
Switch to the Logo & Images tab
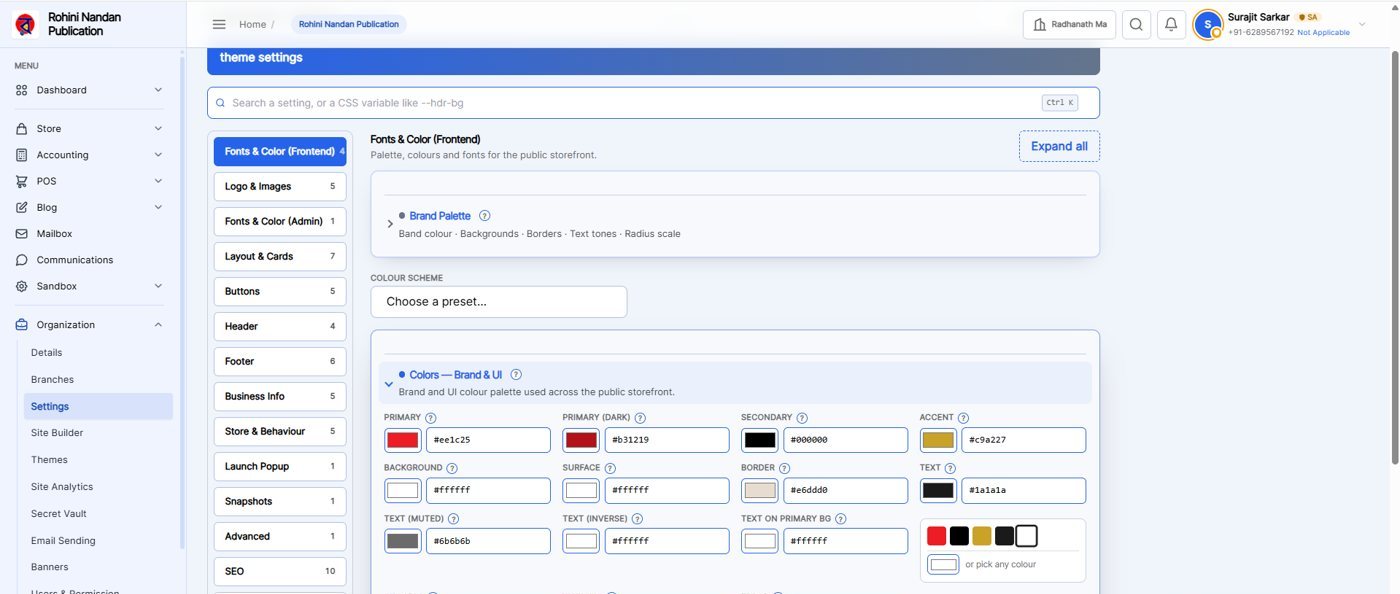(280, 187)
